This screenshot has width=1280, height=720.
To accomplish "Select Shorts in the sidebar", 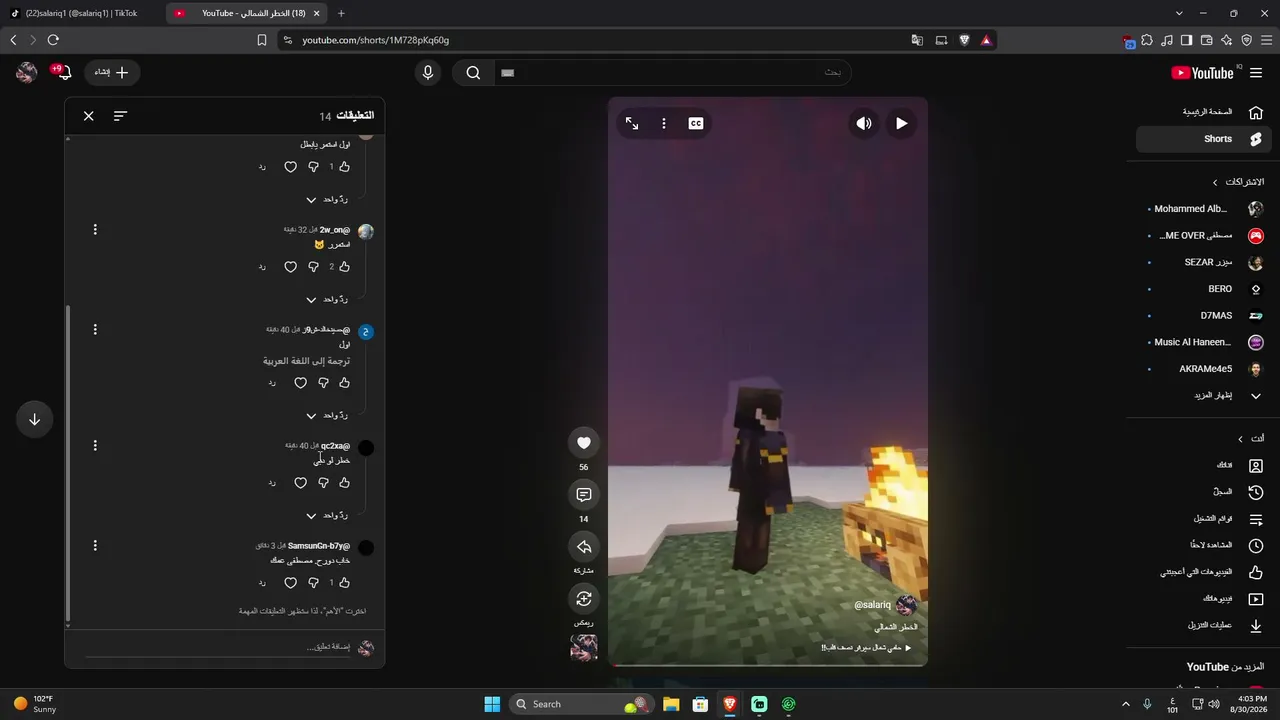I will (1205, 139).
